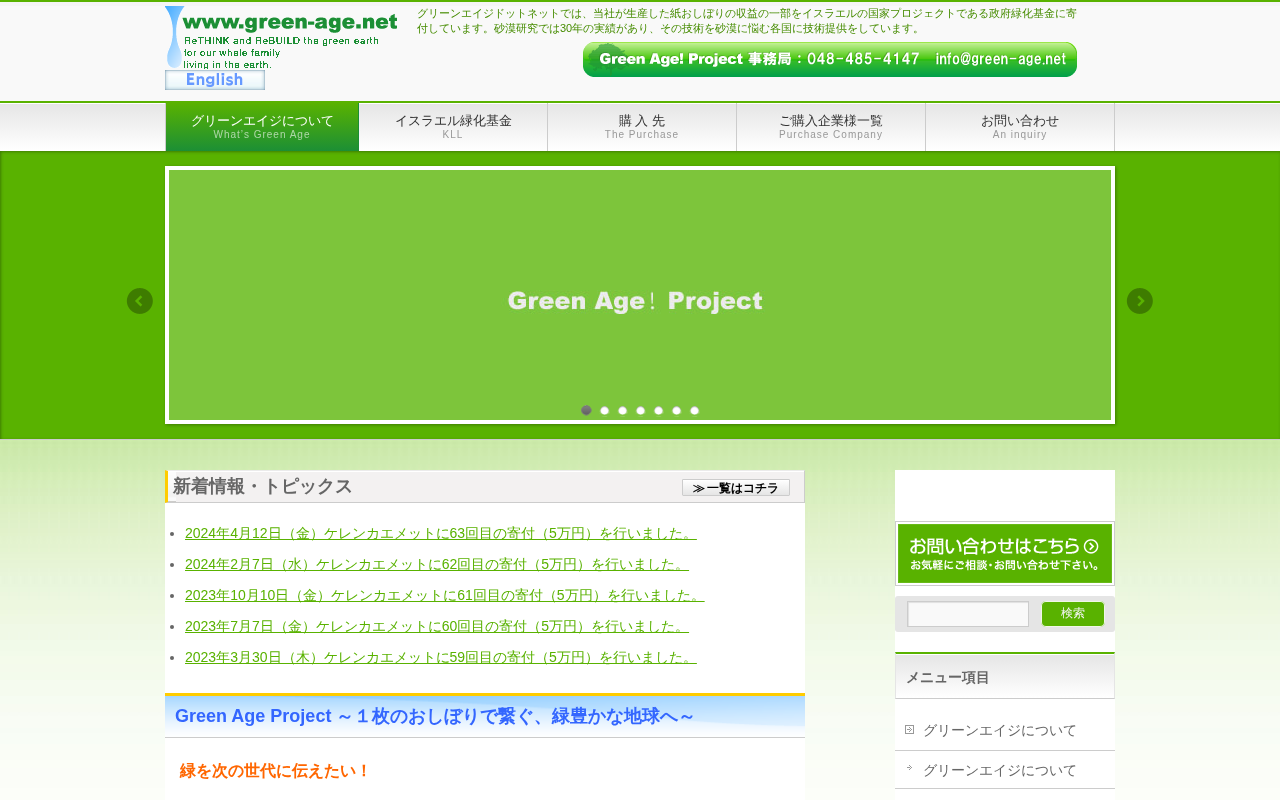Focus the sidebar search text field

[968, 614]
